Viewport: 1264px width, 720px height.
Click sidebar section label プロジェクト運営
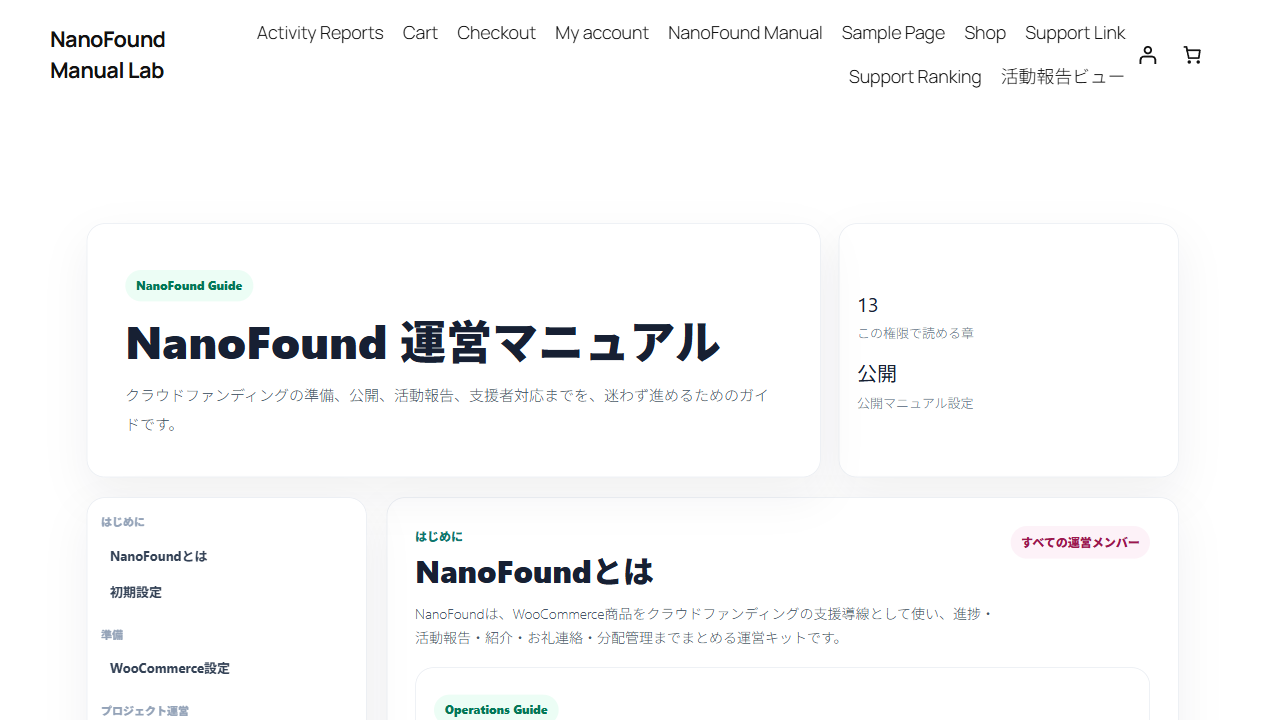(145, 711)
